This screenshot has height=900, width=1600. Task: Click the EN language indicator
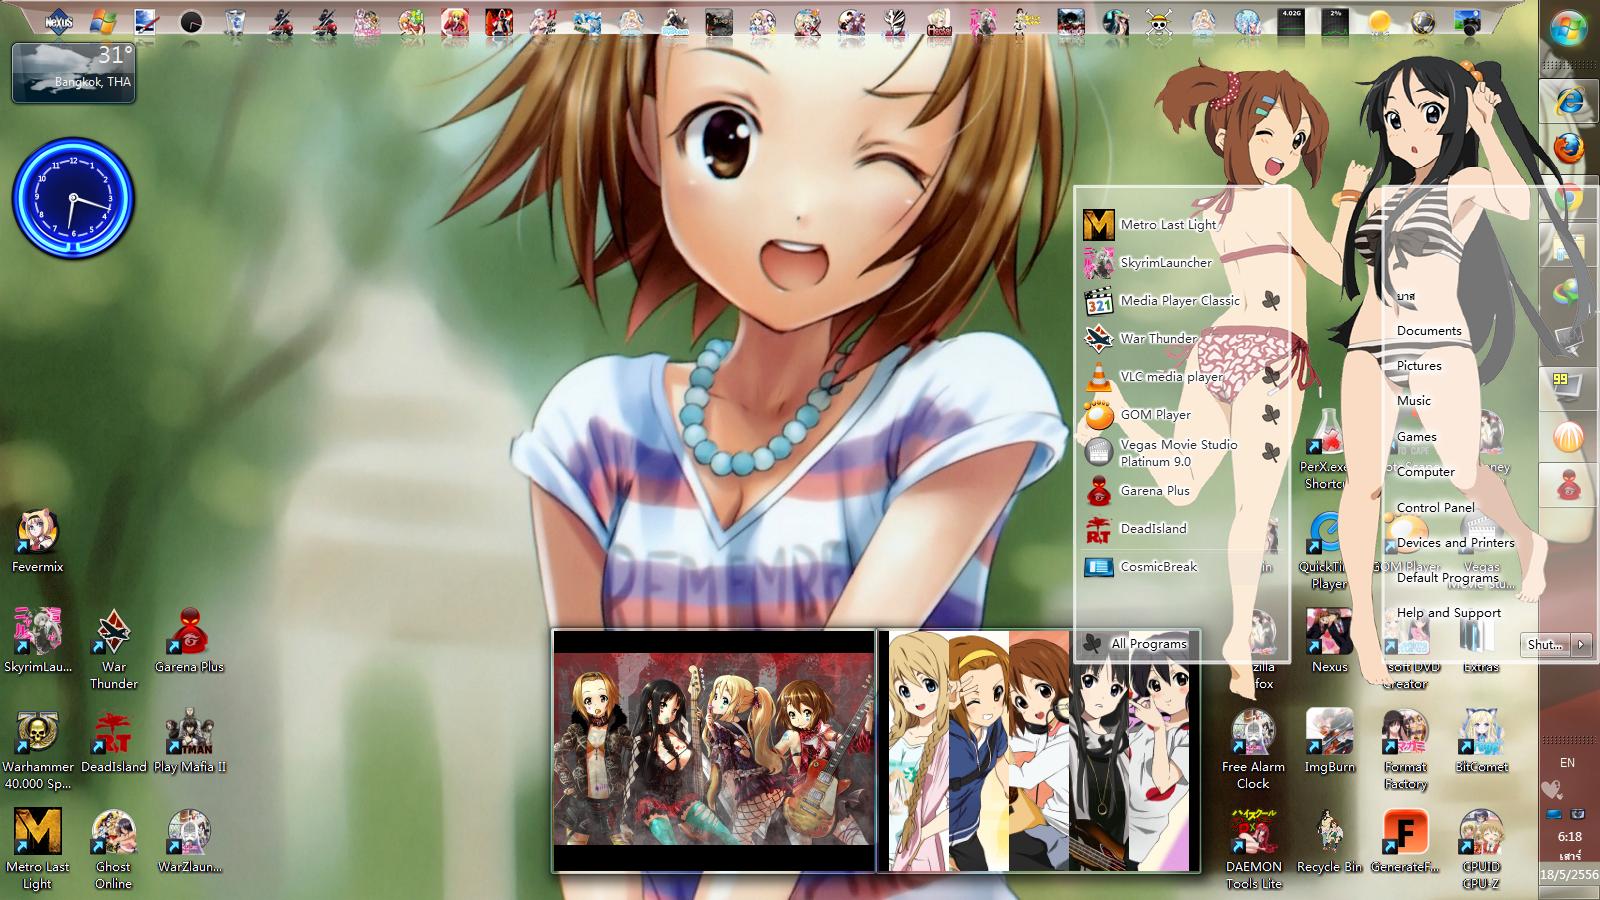[1567, 763]
